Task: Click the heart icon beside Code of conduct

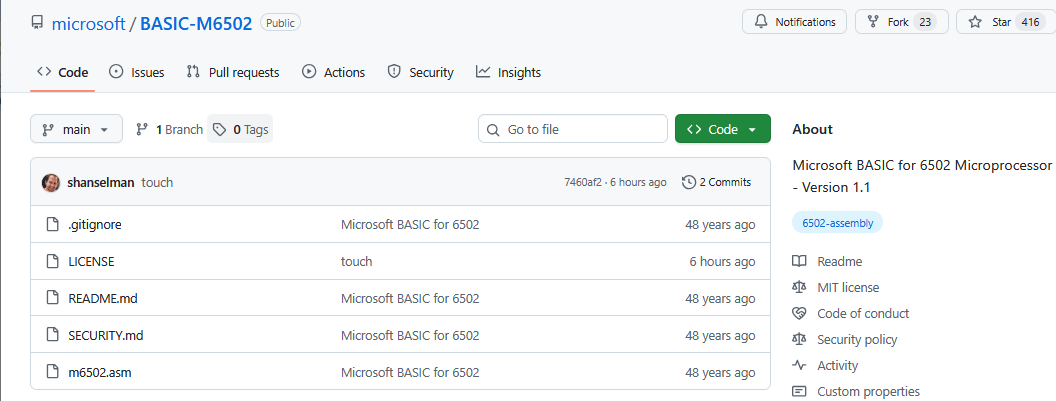Action: tap(799, 313)
